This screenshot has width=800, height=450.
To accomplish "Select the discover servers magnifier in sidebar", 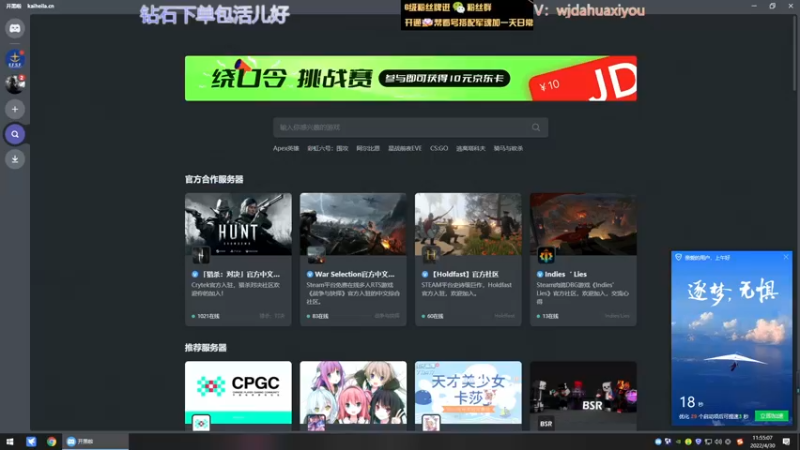I will [15, 134].
